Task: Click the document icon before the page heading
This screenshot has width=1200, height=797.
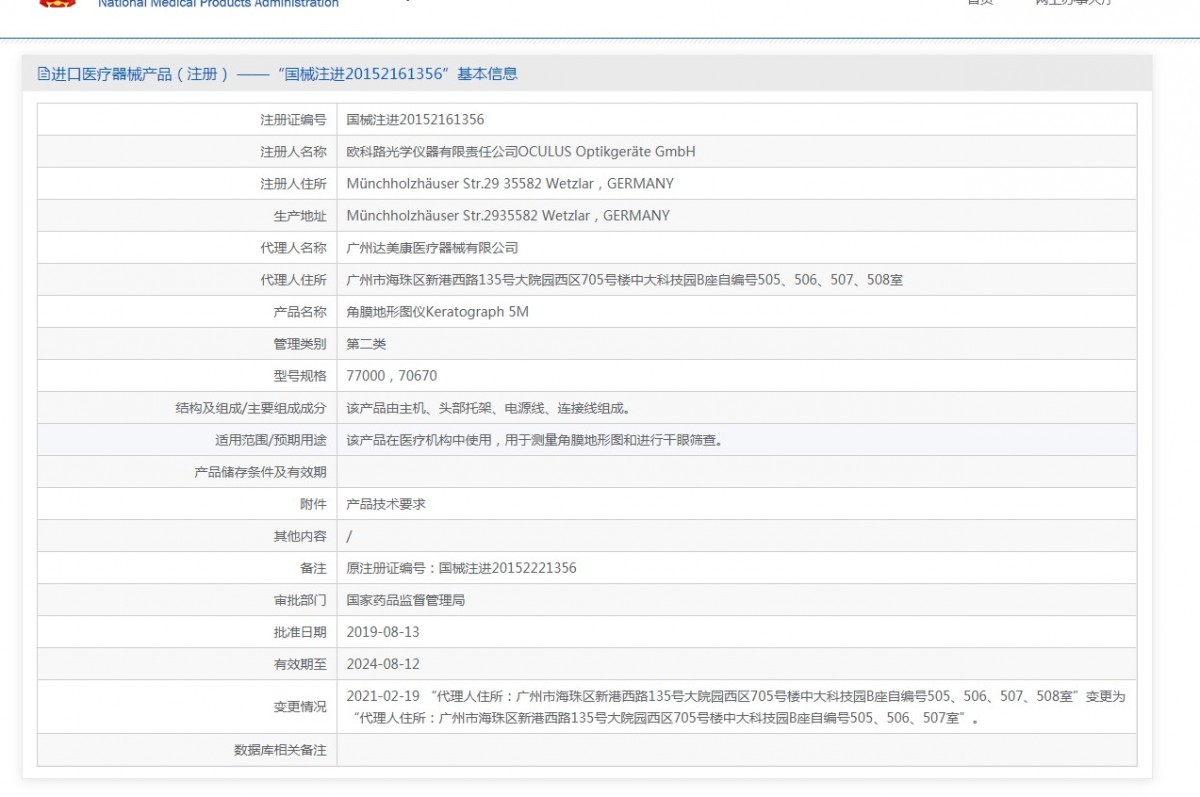Action: [43, 74]
